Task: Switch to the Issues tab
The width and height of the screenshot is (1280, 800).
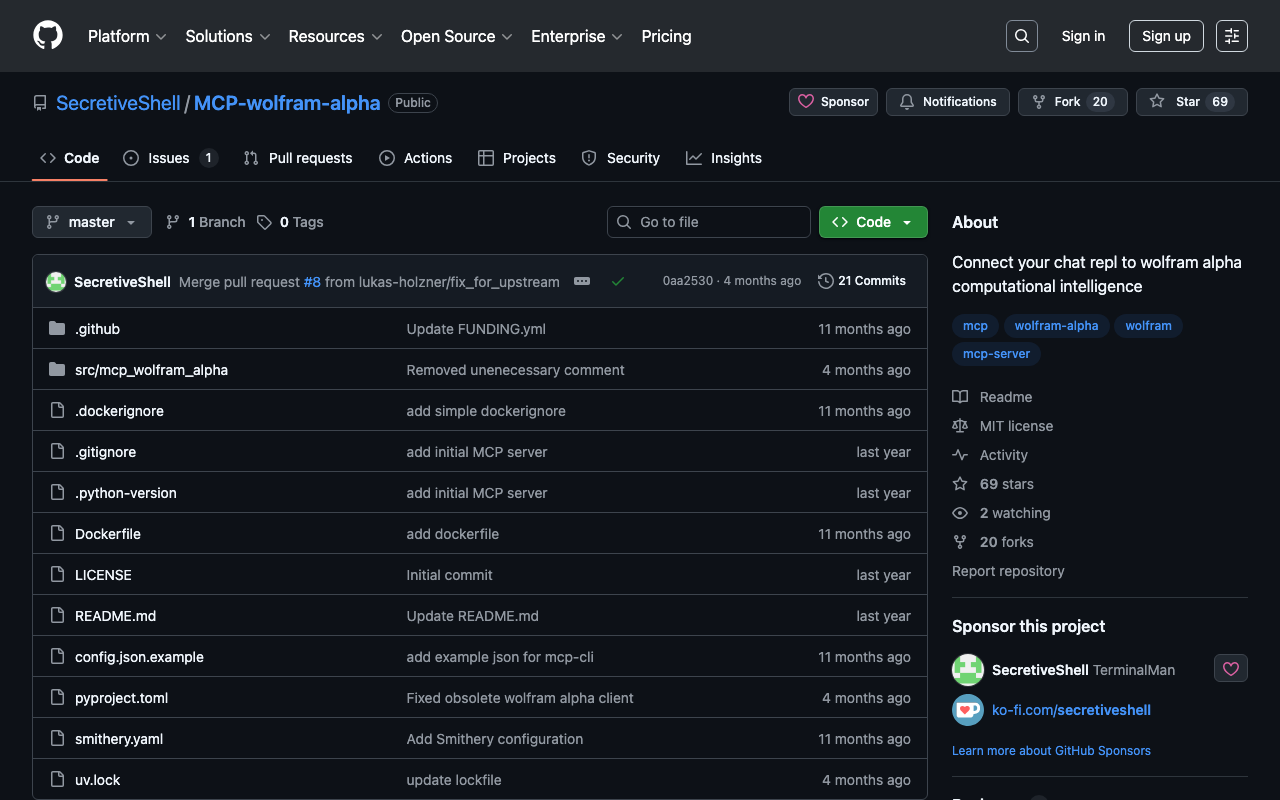Action: (169, 158)
